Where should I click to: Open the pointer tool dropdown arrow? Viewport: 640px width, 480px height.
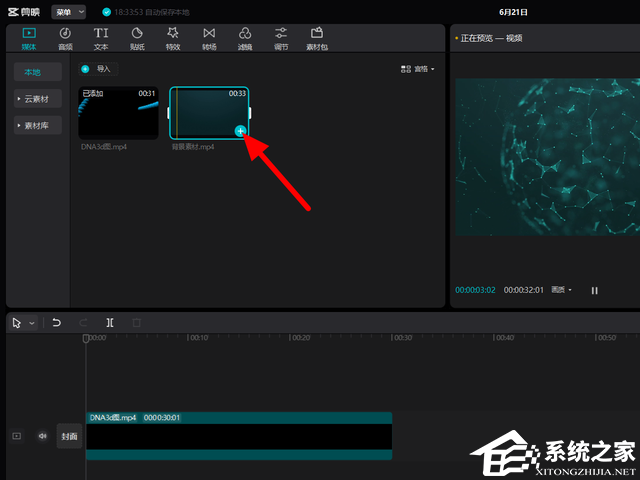[x=32, y=323]
